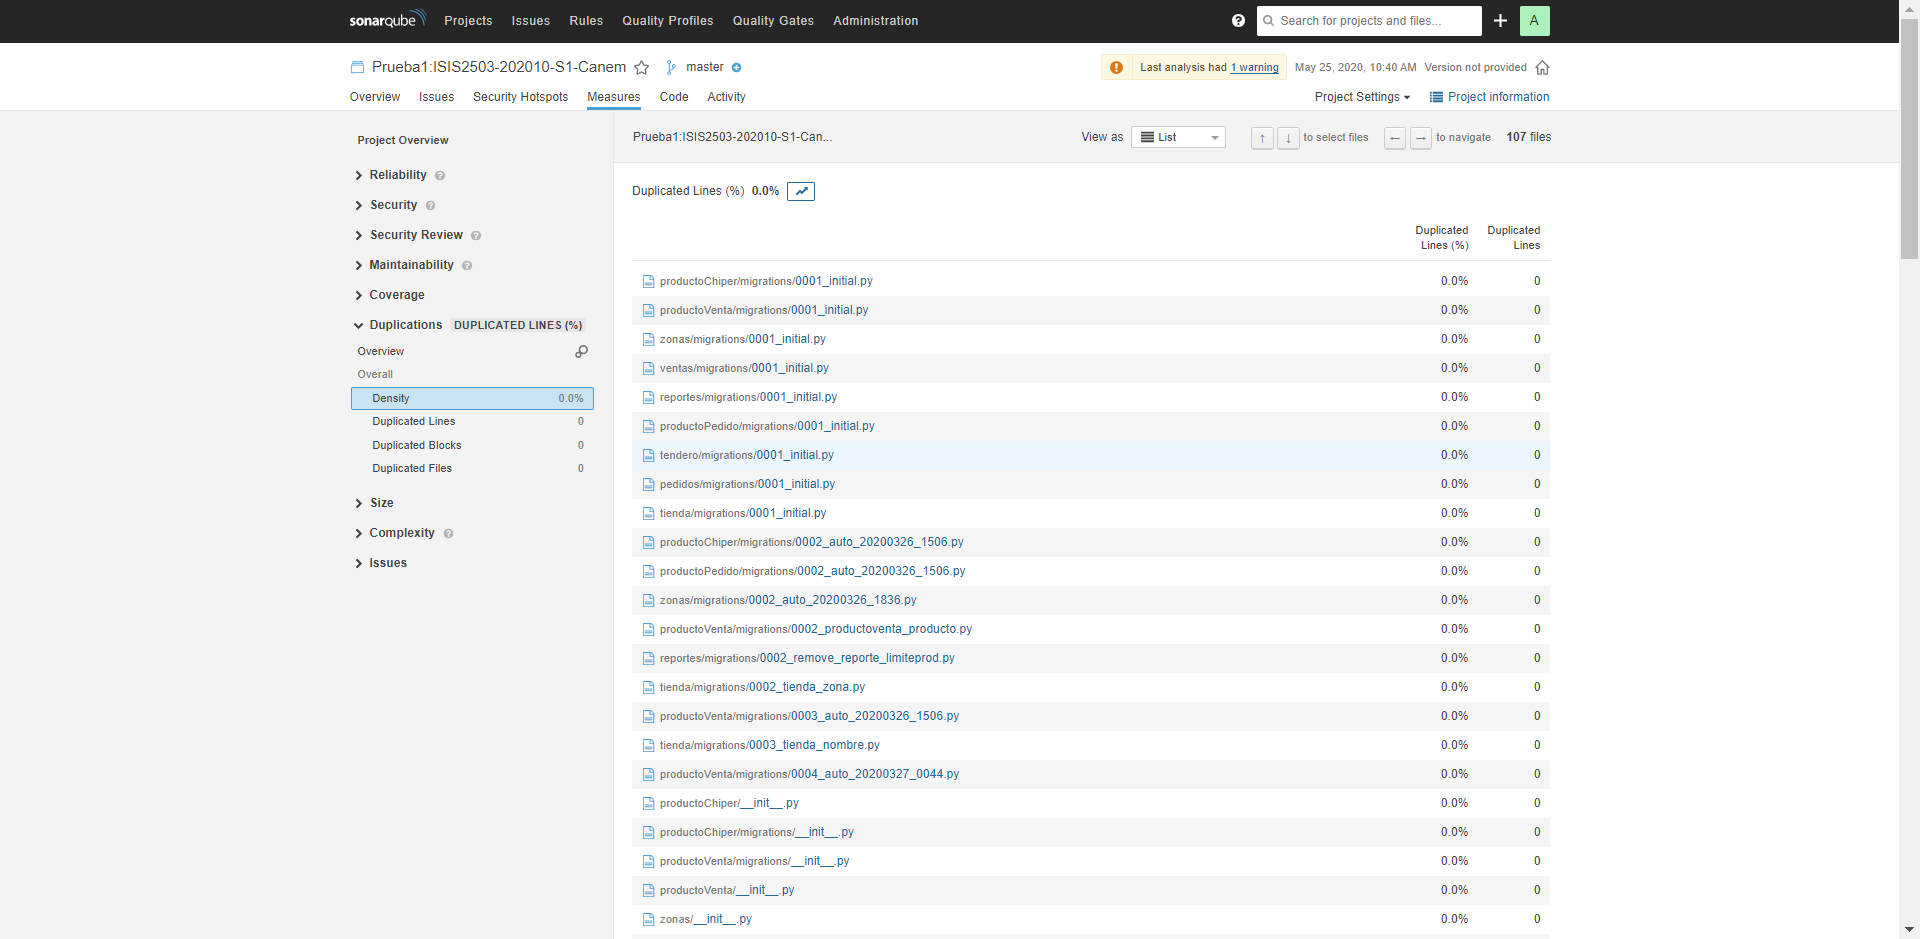
Task: Switch to the Overview project tab
Action: click(x=375, y=97)
